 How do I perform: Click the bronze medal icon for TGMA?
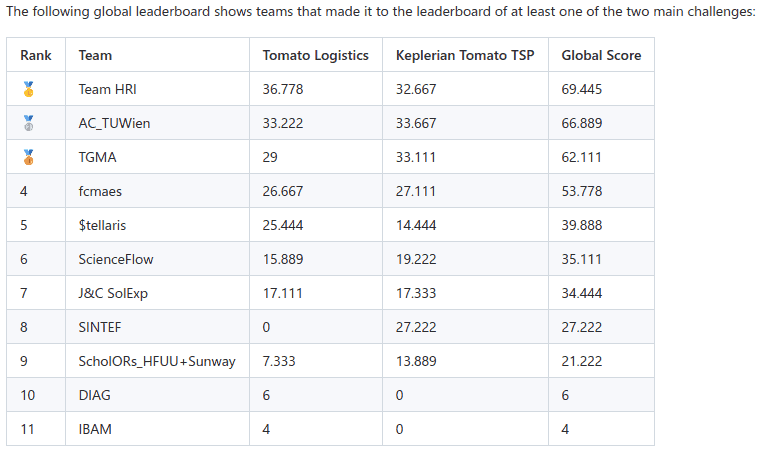pyautogui.click(x=28, y=157)
